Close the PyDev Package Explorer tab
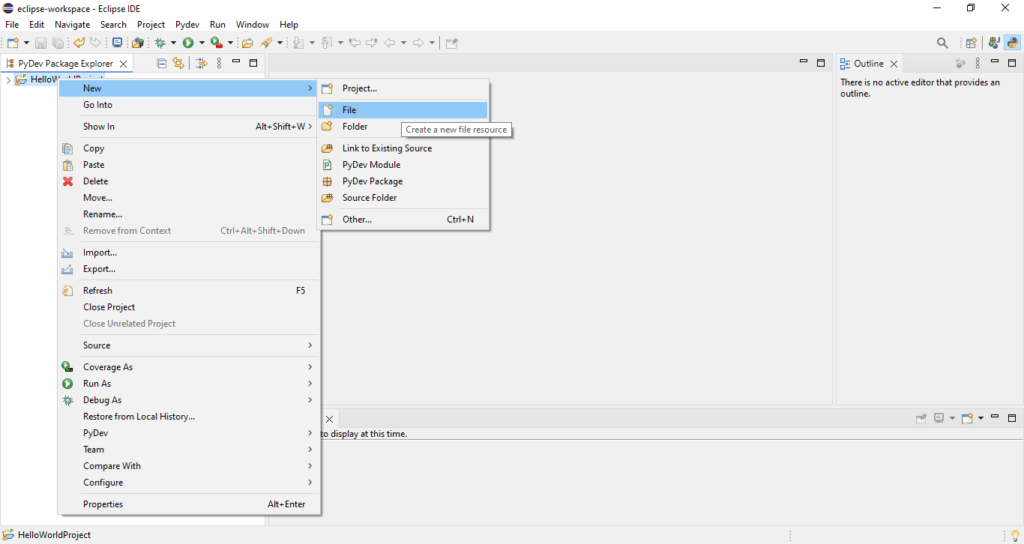Screen dimensions: 1024x544 (123, 63)
